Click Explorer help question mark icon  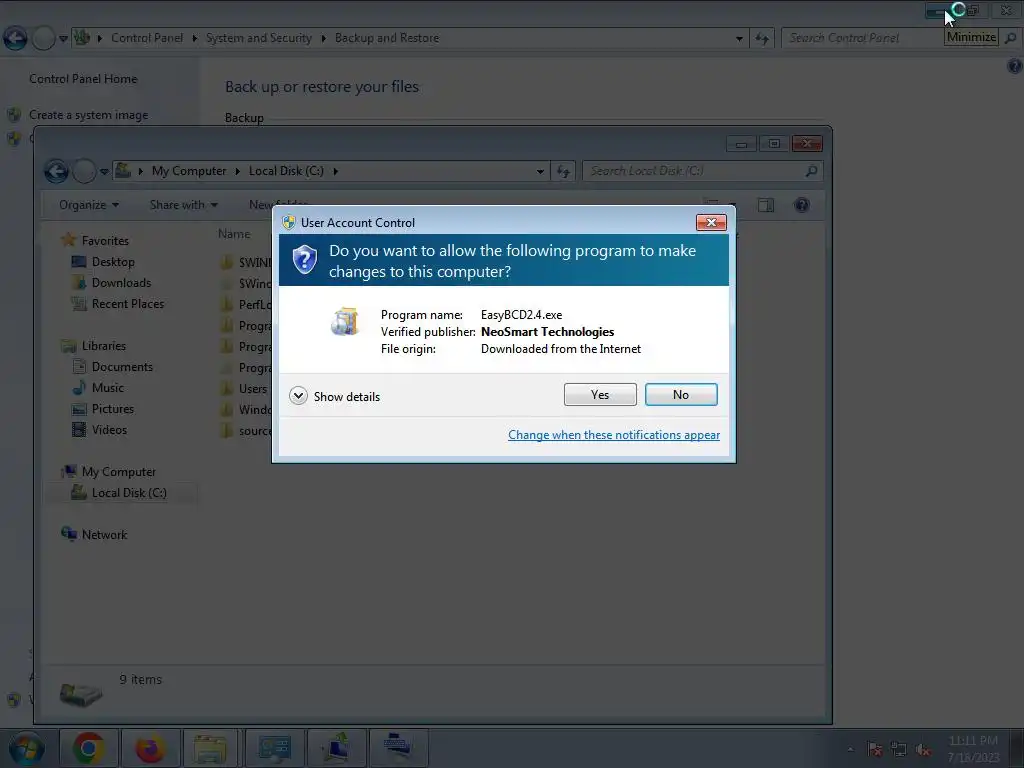pyautogui.click(x=802, y=206)
